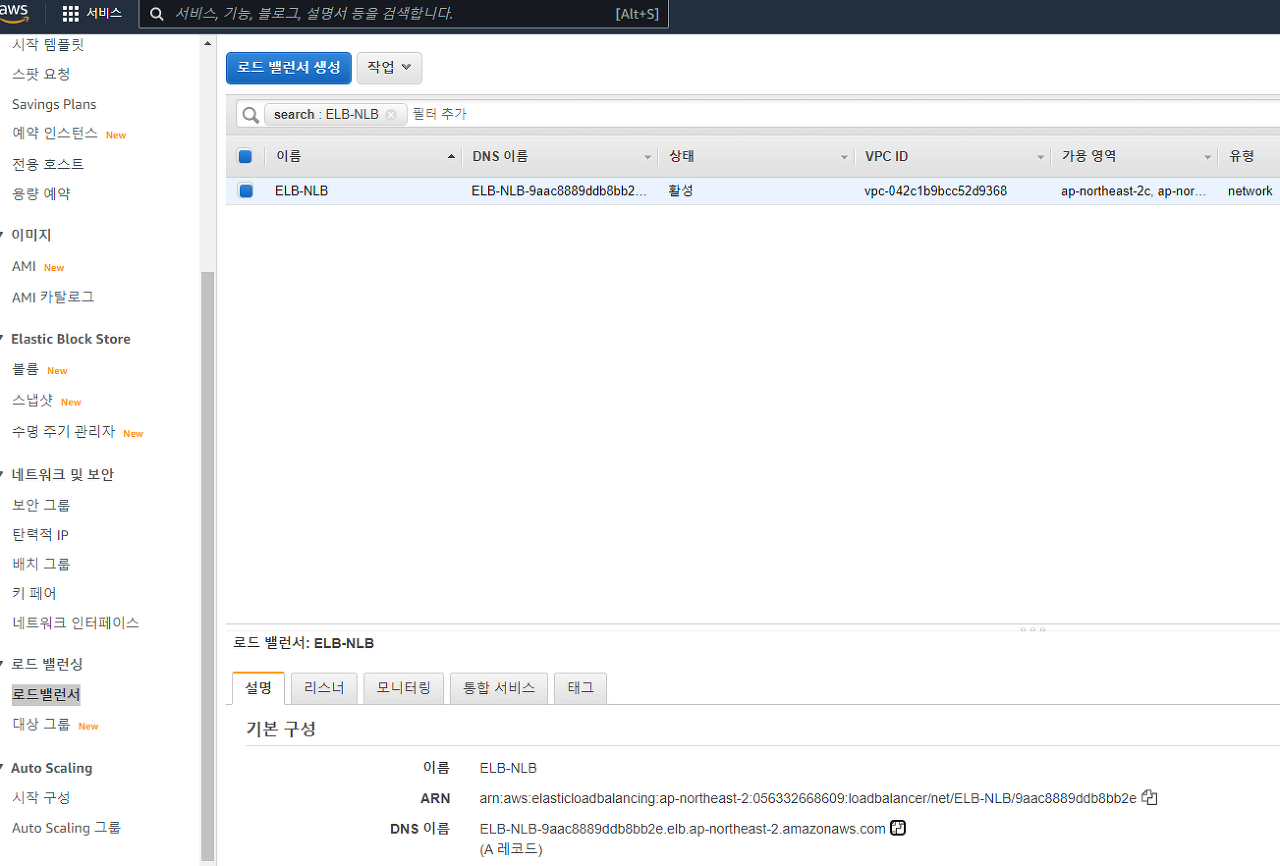
Task: Collapse the Auto Scaling sidebar section
Action: click(x=3, y=768)
